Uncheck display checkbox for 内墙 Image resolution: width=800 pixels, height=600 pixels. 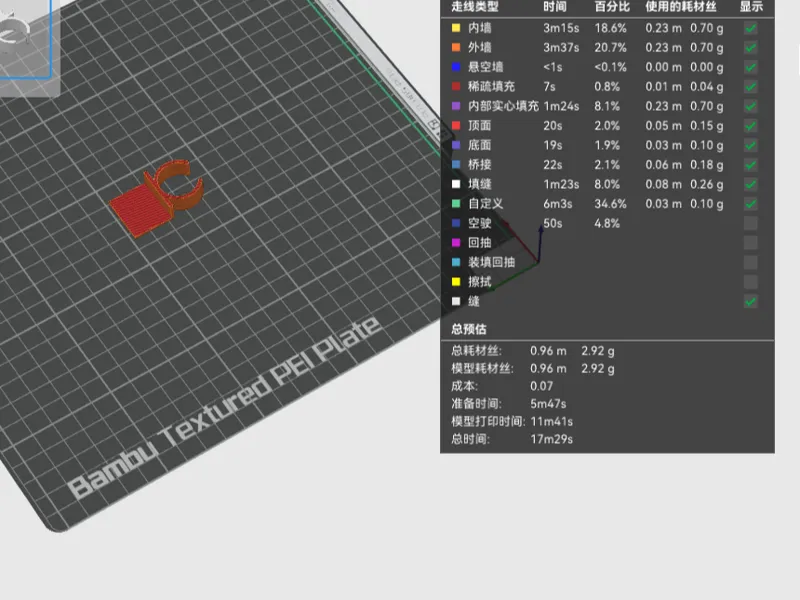tap(751, 28)
